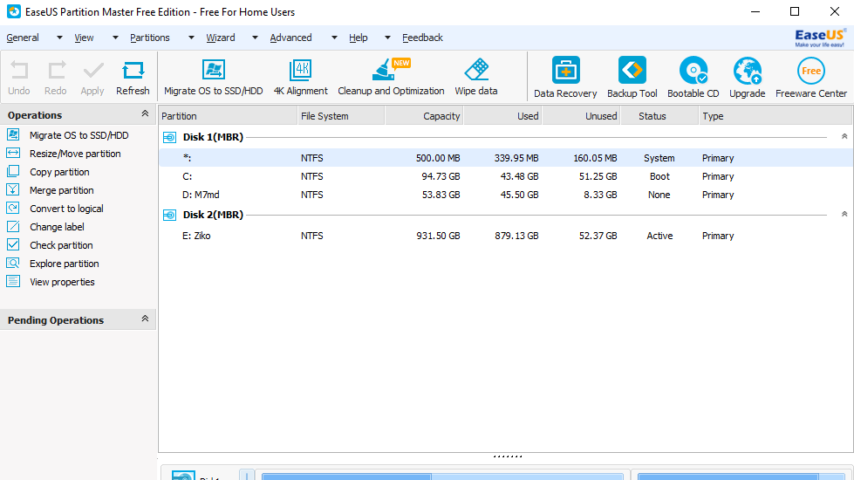Click the Disk 1 (MBR) header label

pyautogui.click(x=213, y=137)
